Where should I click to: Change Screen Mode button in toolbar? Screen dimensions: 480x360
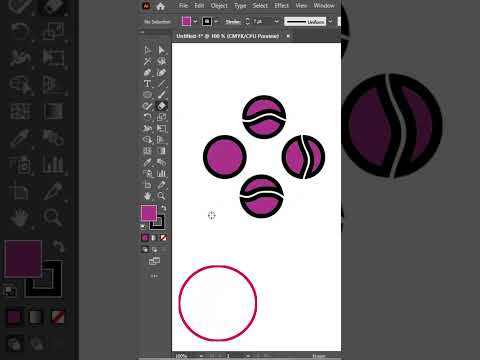[x=154, y=261]
